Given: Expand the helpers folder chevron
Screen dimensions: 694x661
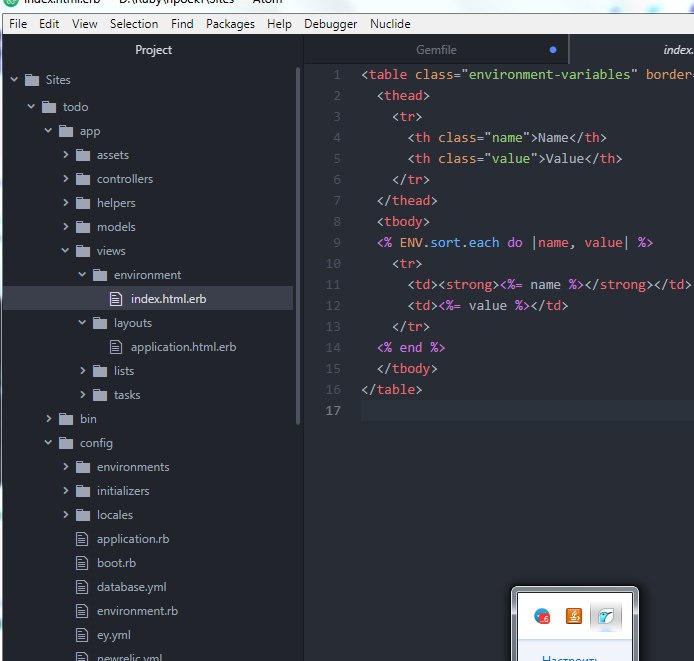Looking at the screenshot, I should [x=66, y=202].
